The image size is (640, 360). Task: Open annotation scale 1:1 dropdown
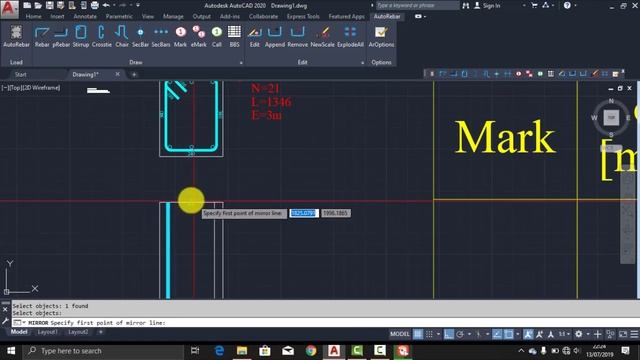pos(564,334)
